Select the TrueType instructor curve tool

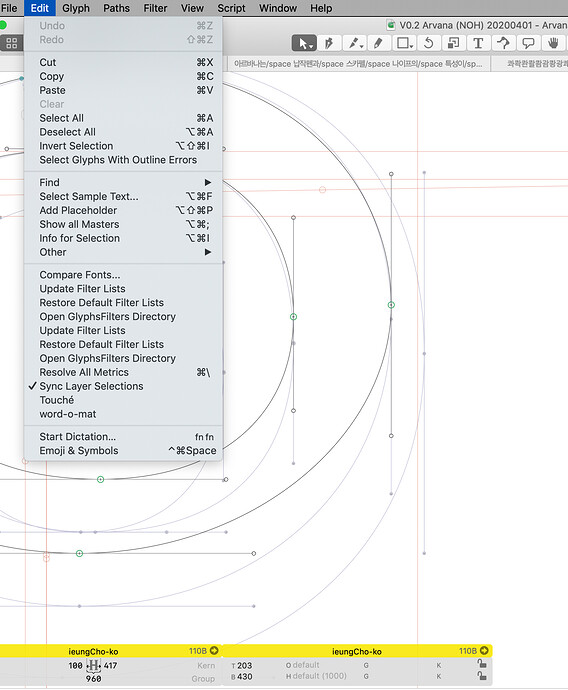pyautogui.click(x=503, y=43)
